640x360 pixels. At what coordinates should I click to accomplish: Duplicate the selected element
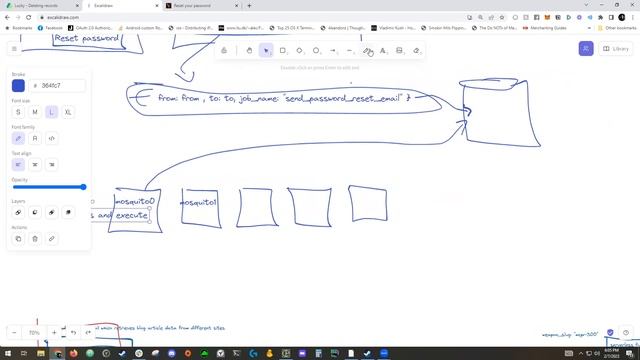click(18, 239)
